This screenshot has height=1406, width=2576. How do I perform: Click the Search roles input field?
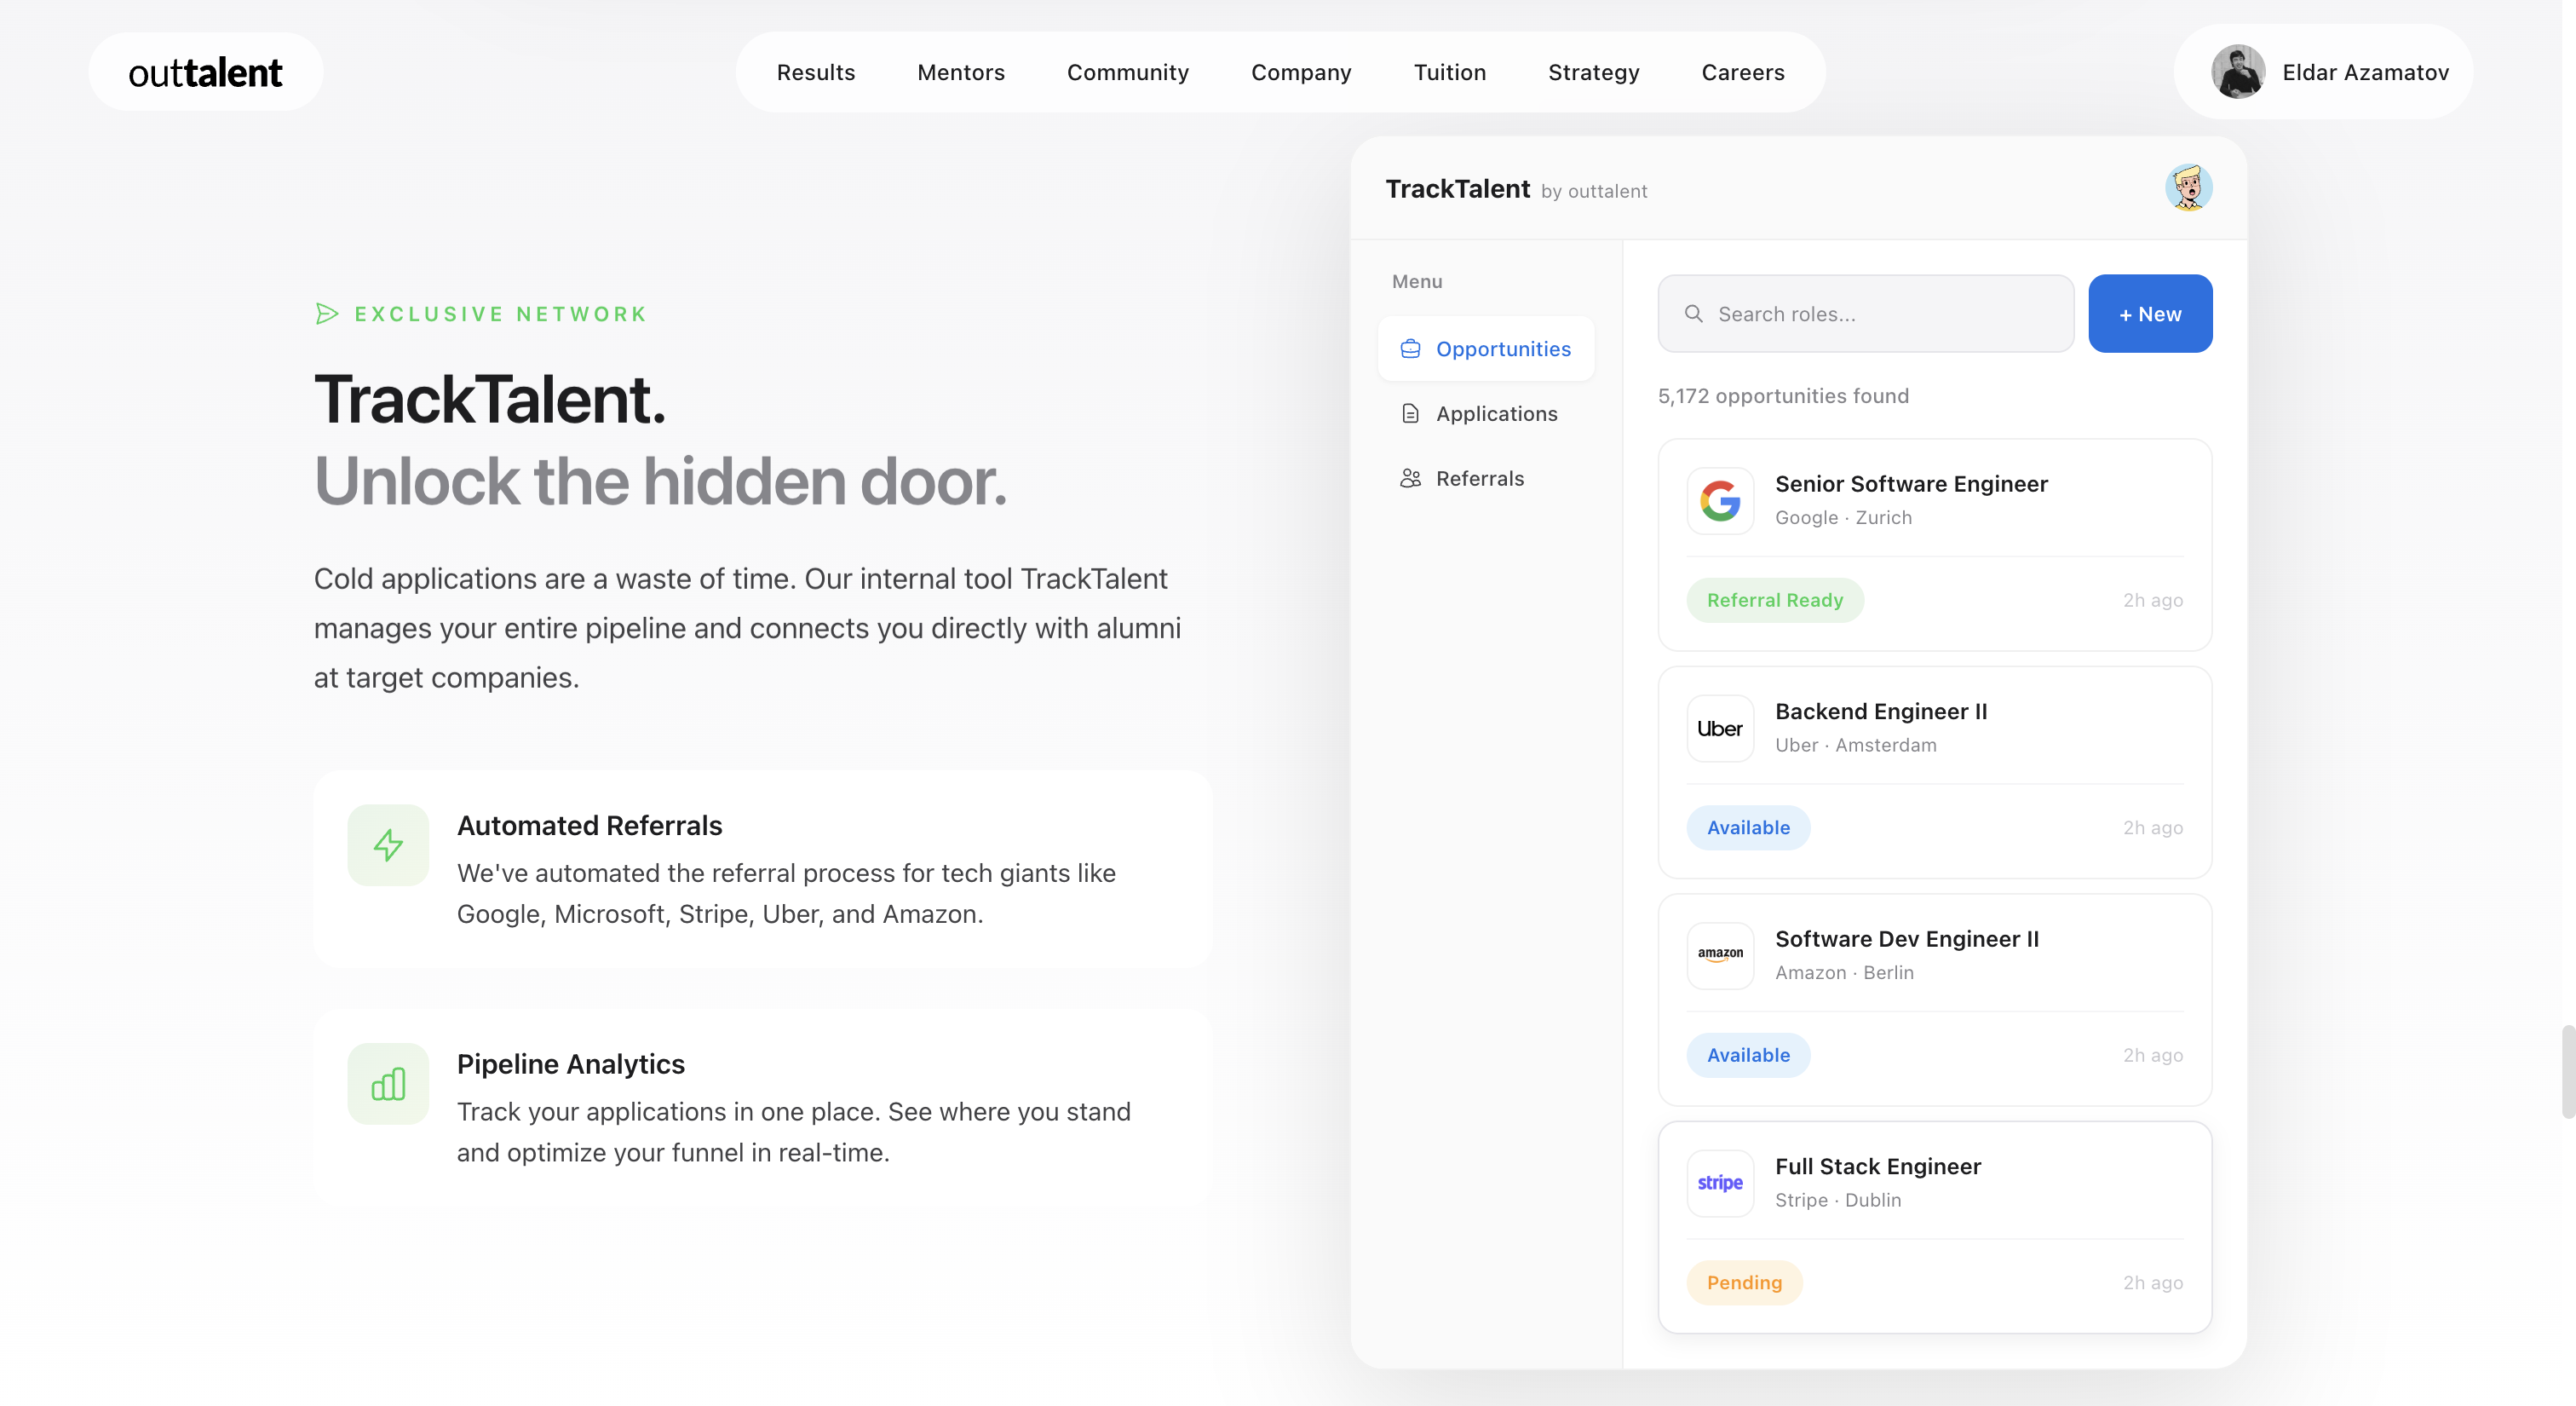(x=1880, y=314)
